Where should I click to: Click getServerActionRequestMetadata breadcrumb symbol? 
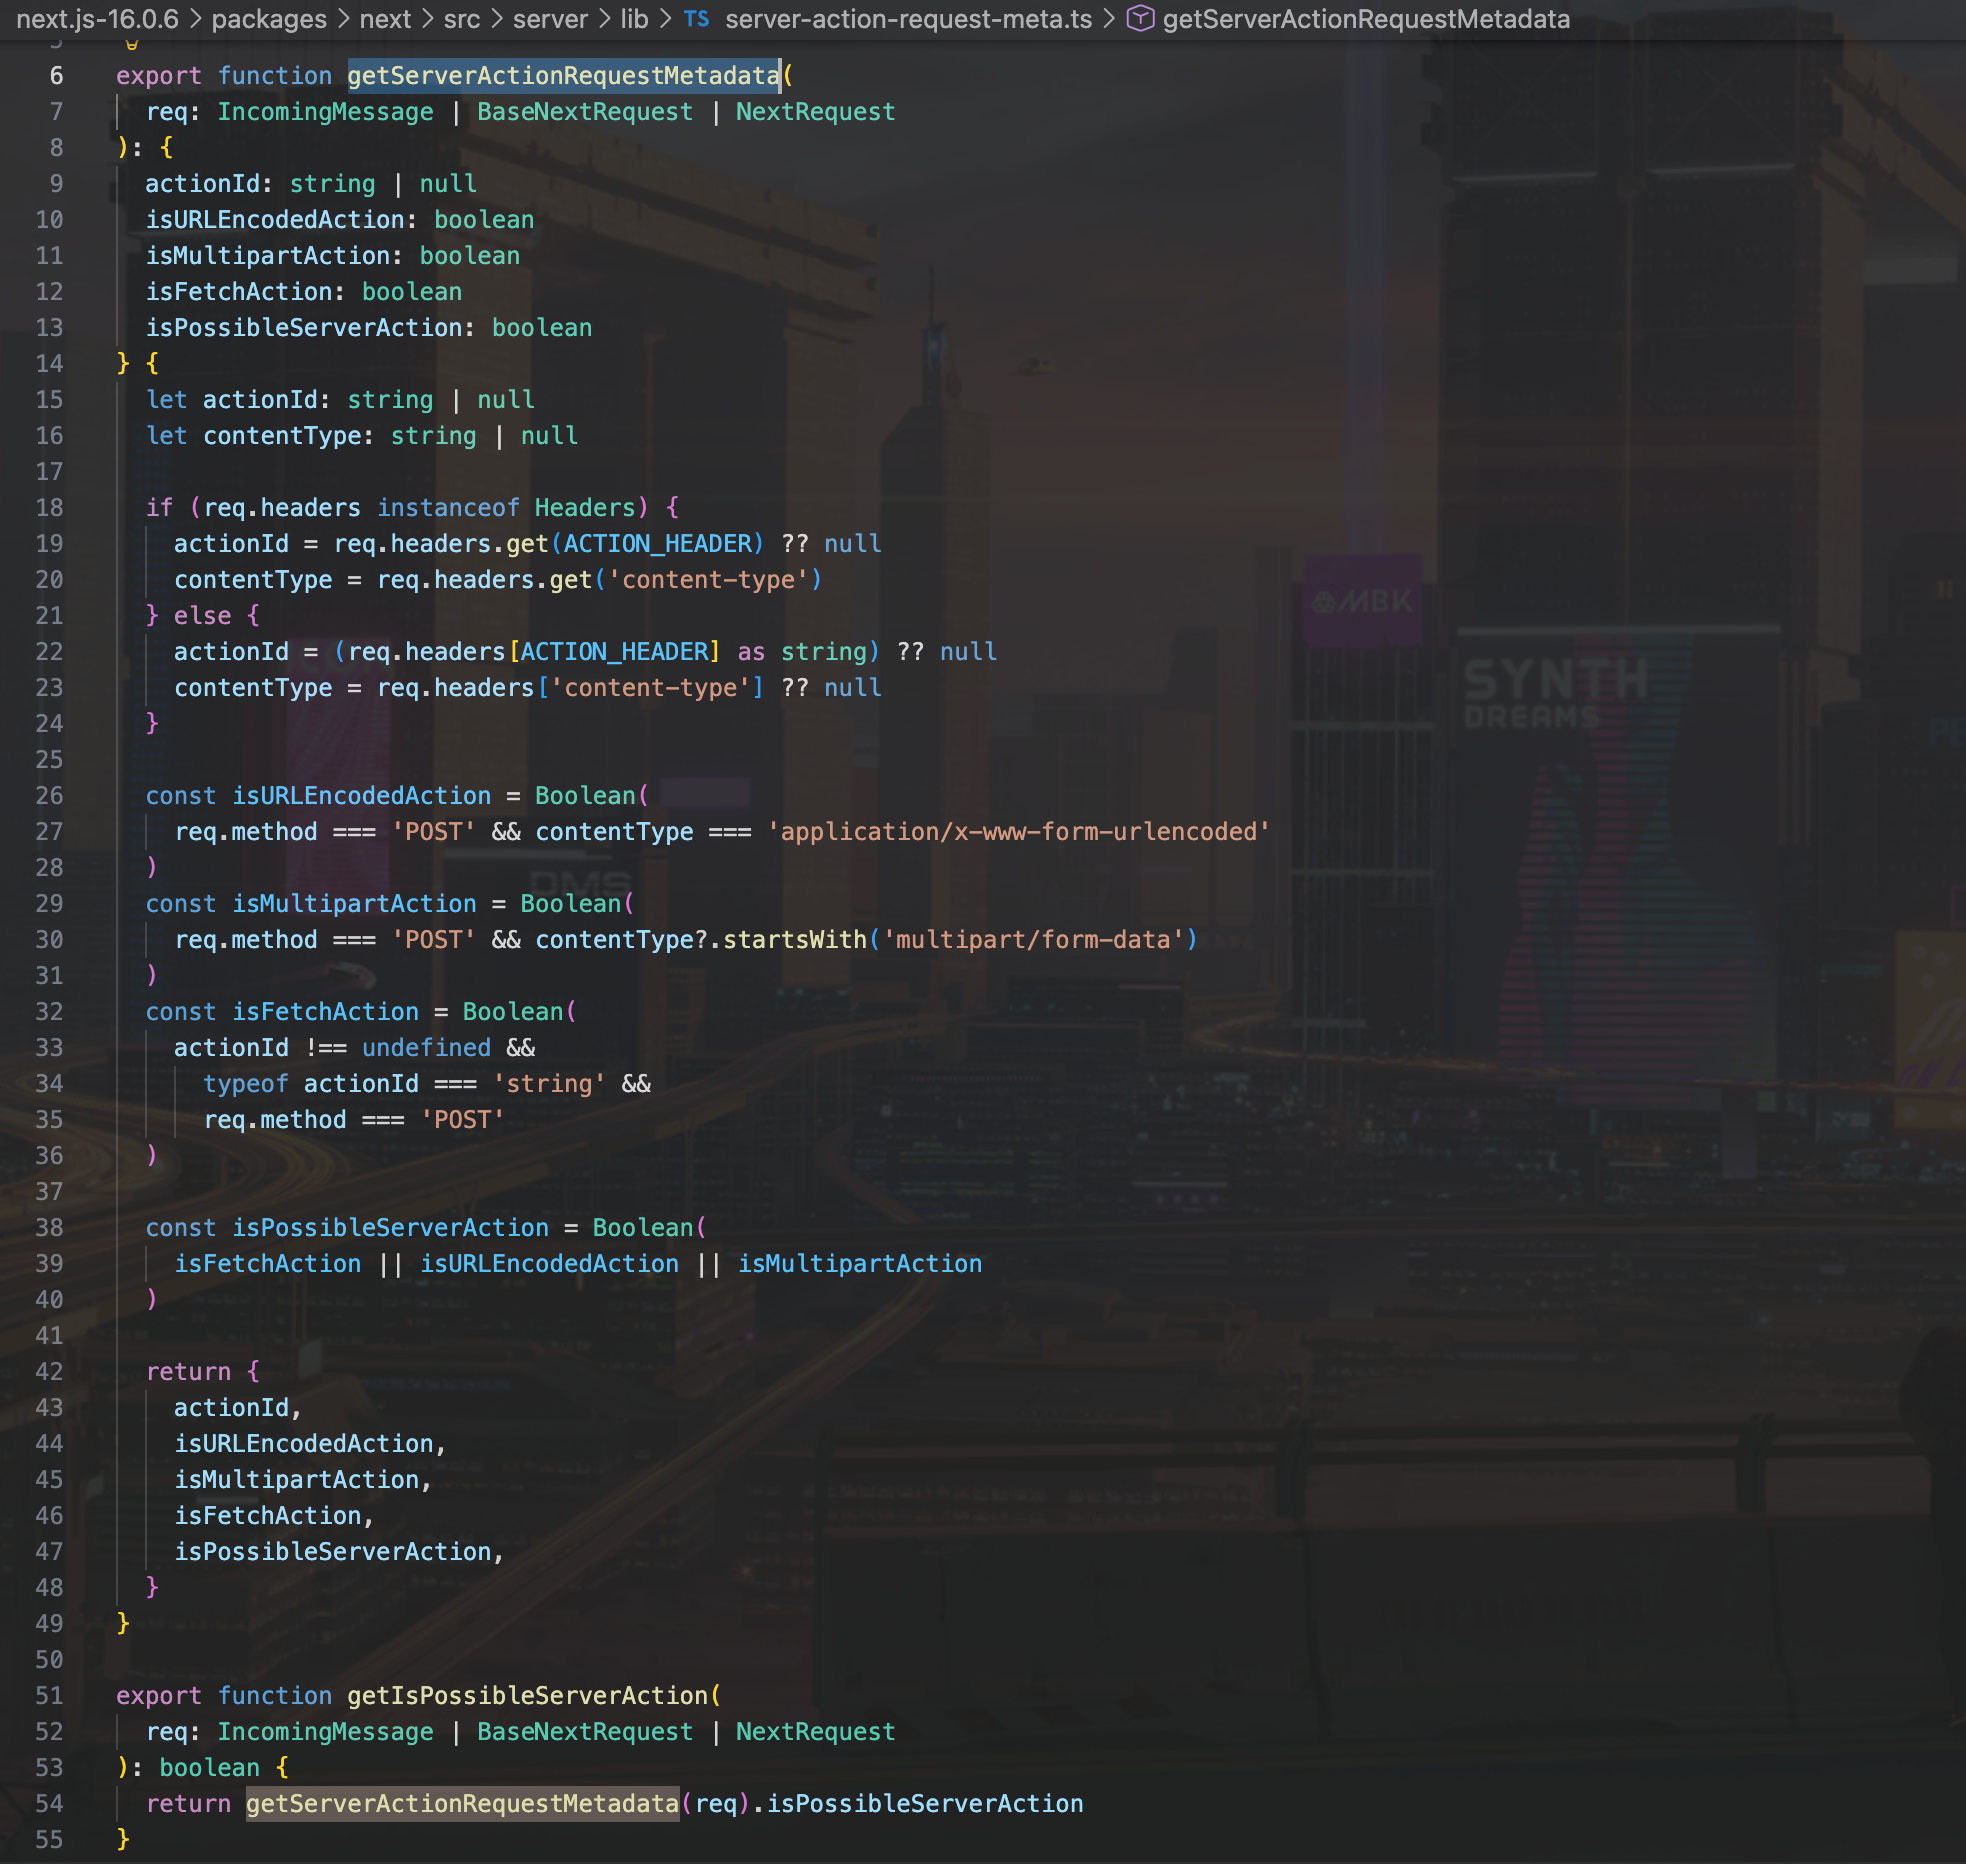click(x=1365, y=19)
